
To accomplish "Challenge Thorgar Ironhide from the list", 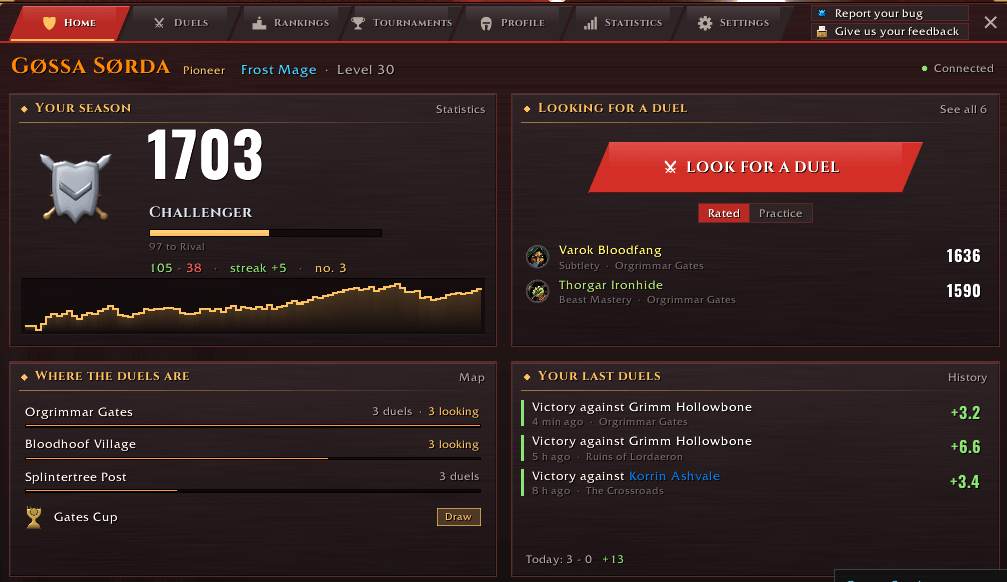I will pyautogui.click(x=754, y=292).
